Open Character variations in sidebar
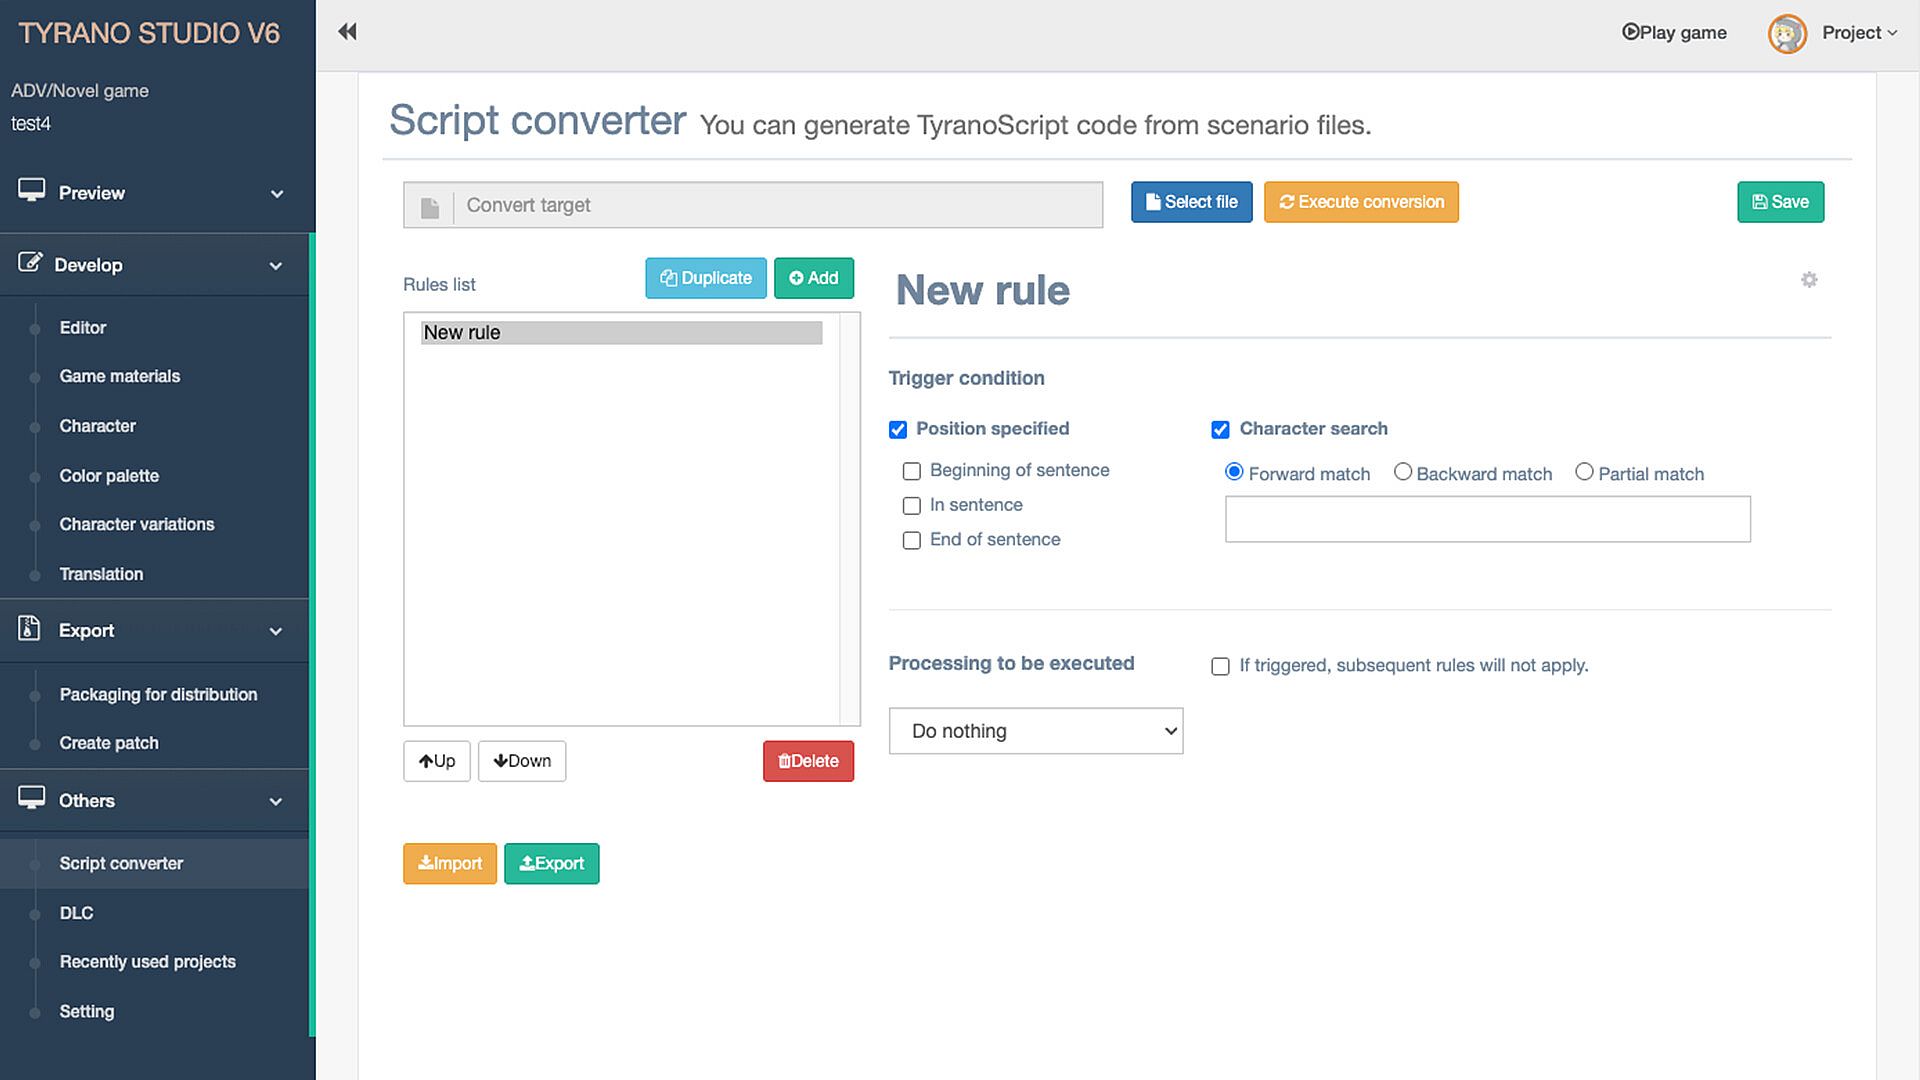This screenshot has width=1920, height=1080. tap(137, 524)
